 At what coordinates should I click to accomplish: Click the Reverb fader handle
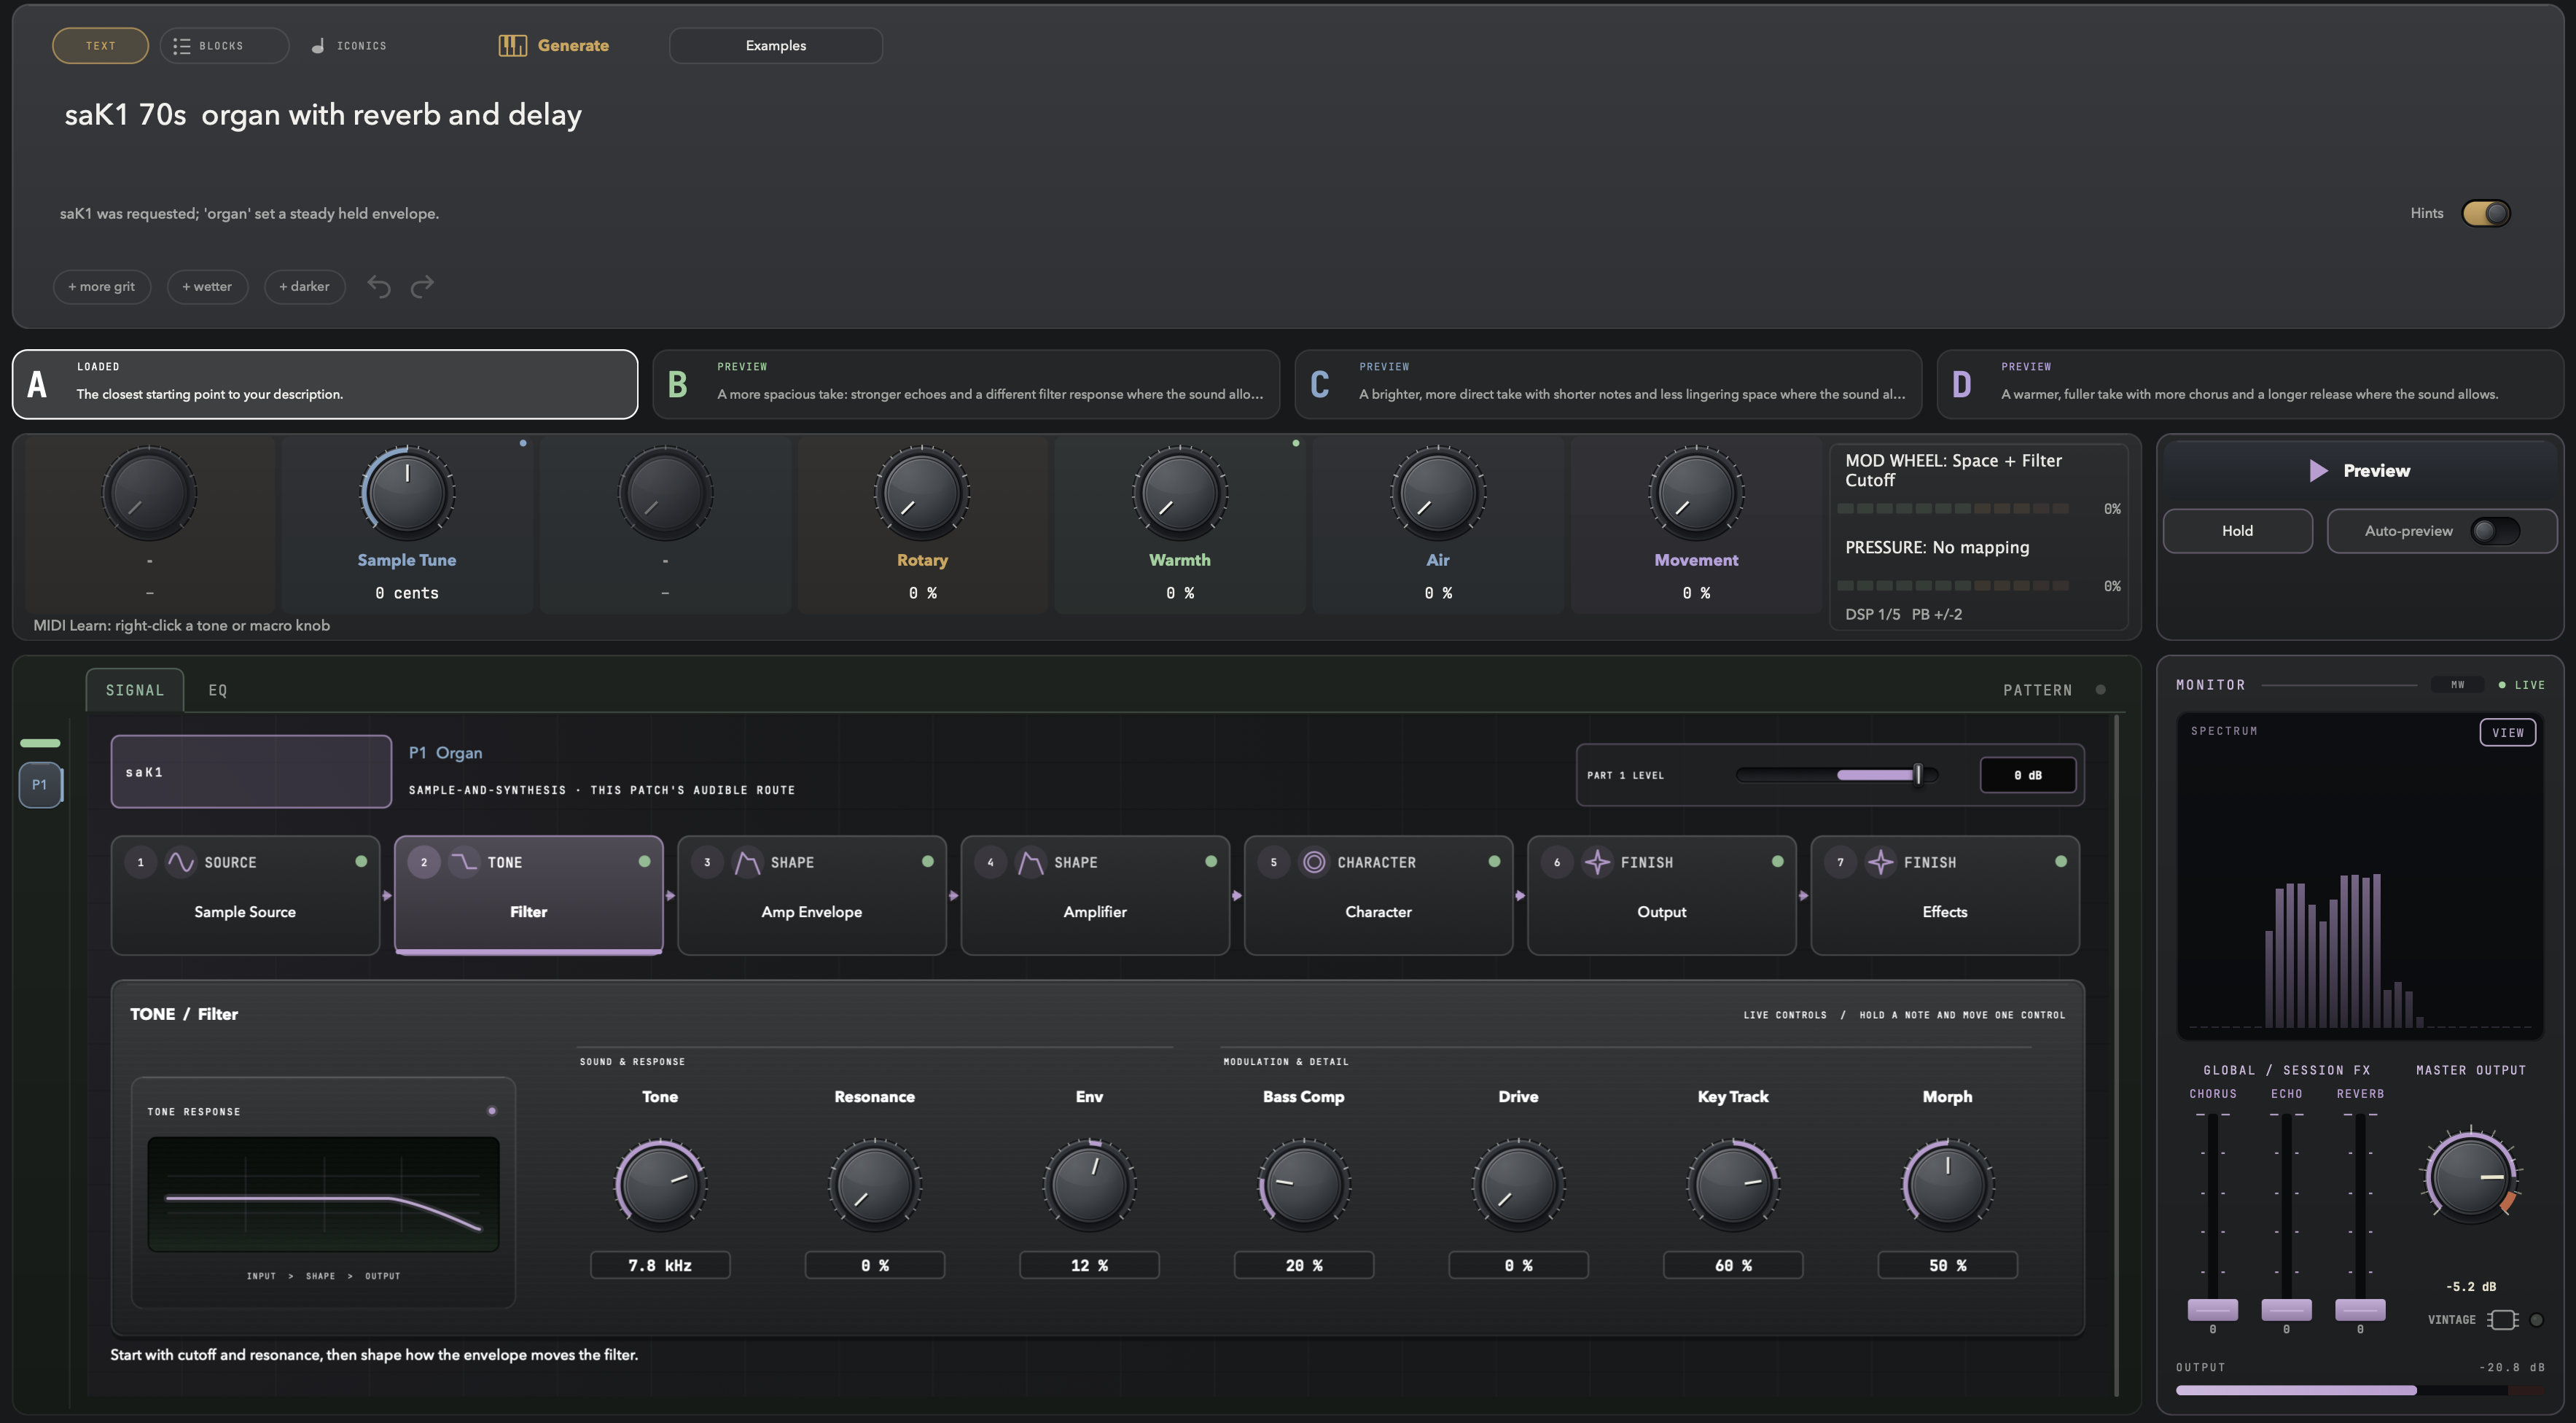tap(2360, 1309)
